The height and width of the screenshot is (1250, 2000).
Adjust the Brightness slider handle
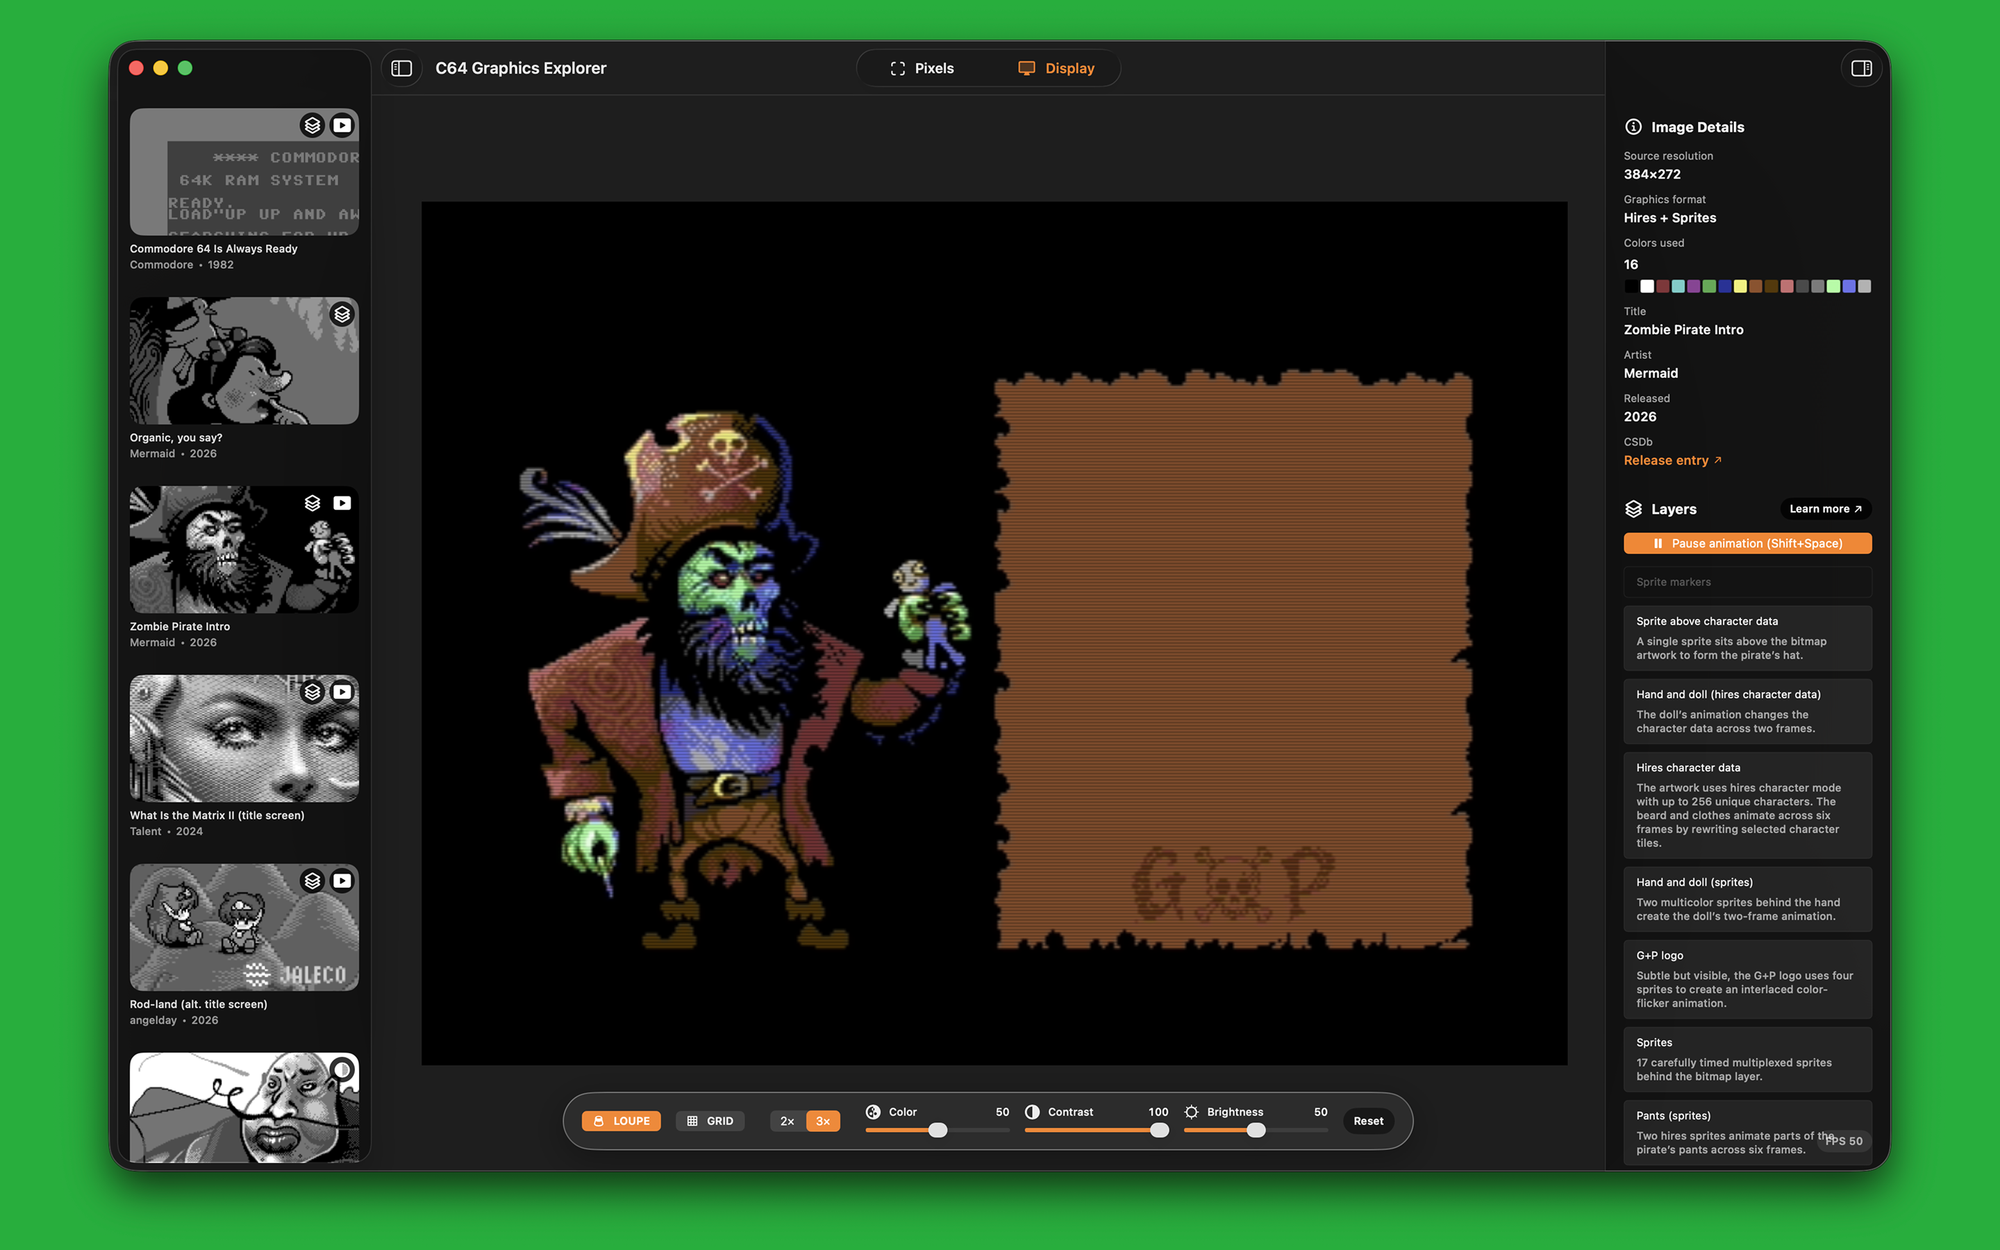(1256, 1130)
